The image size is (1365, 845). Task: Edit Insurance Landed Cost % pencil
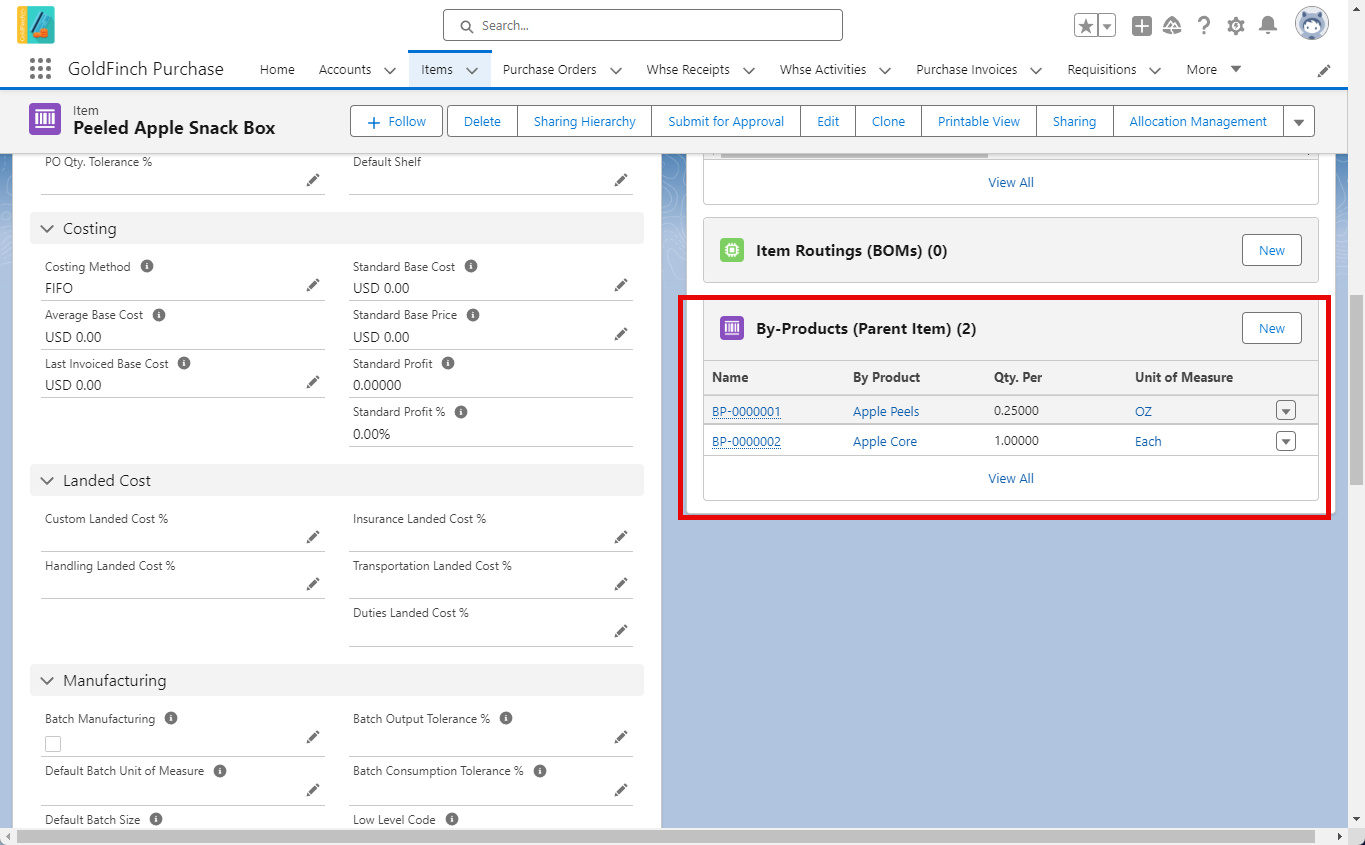(621, 537)
